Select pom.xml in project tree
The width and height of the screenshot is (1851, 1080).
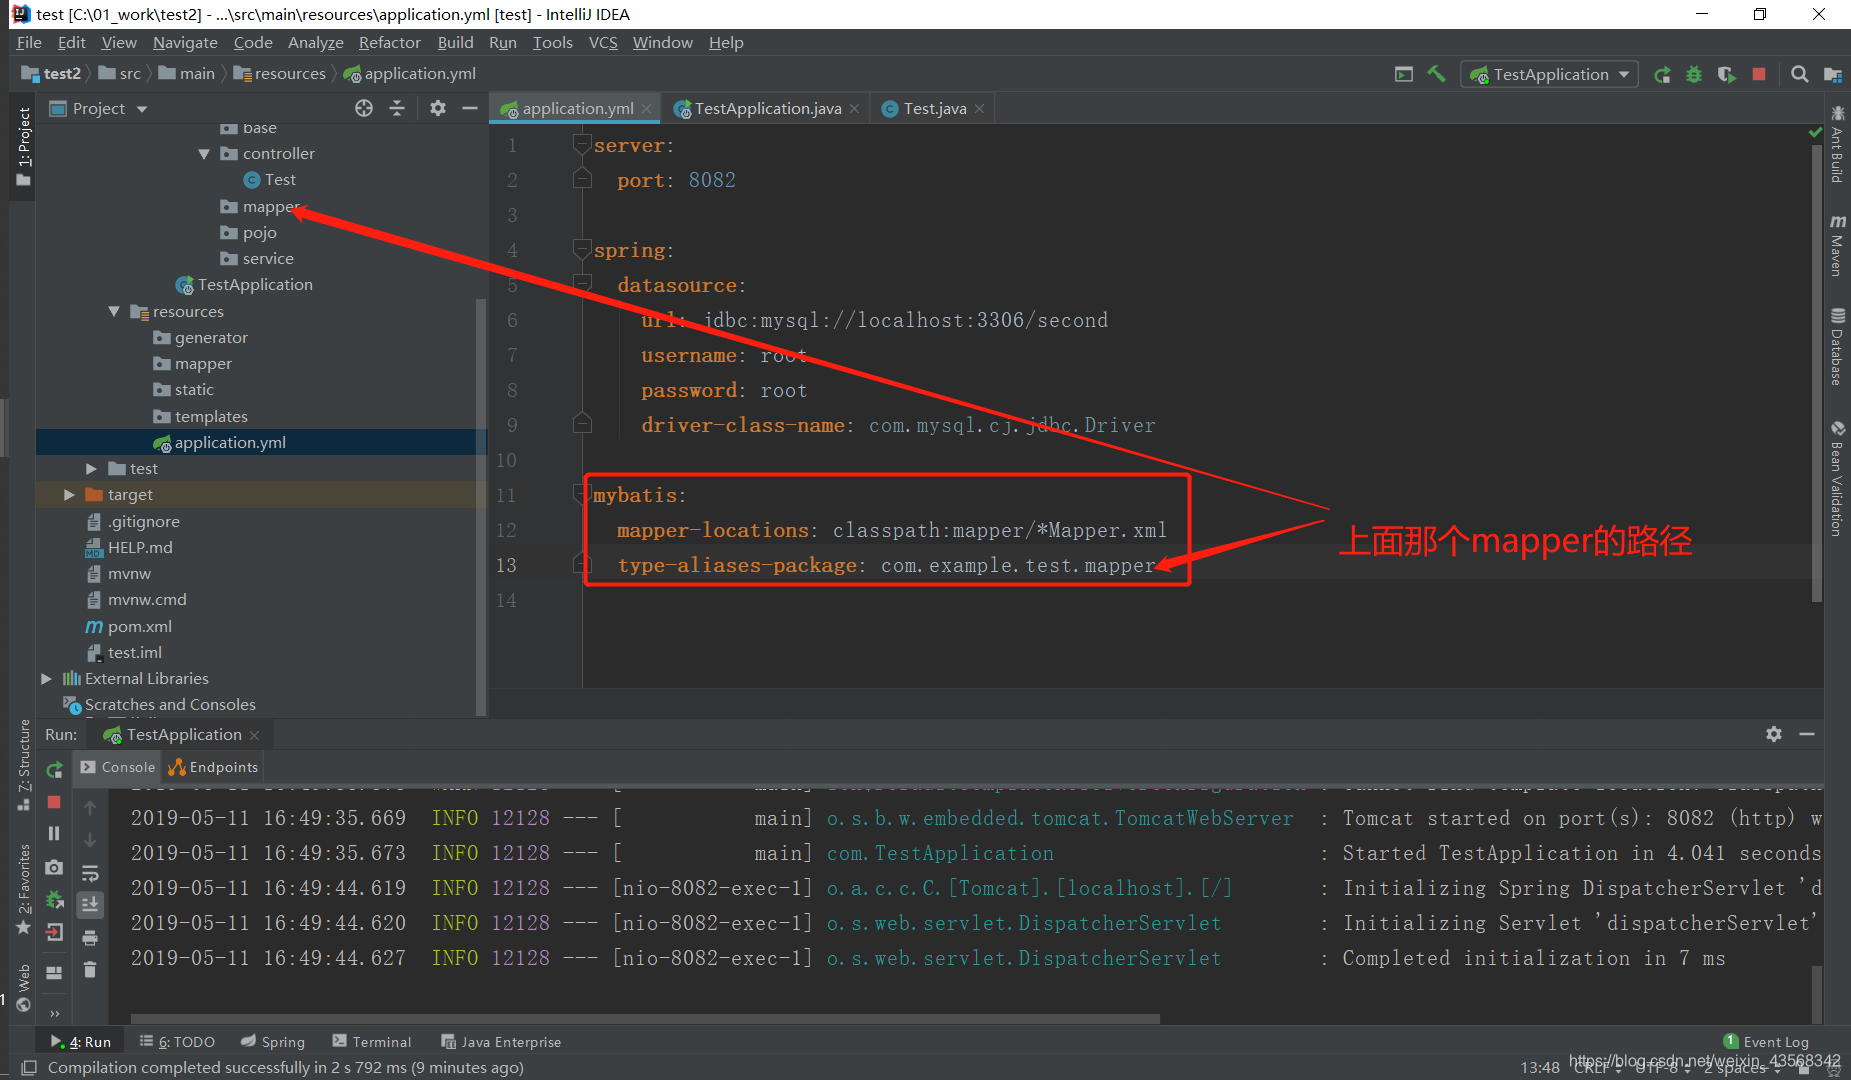click(139, 627)
